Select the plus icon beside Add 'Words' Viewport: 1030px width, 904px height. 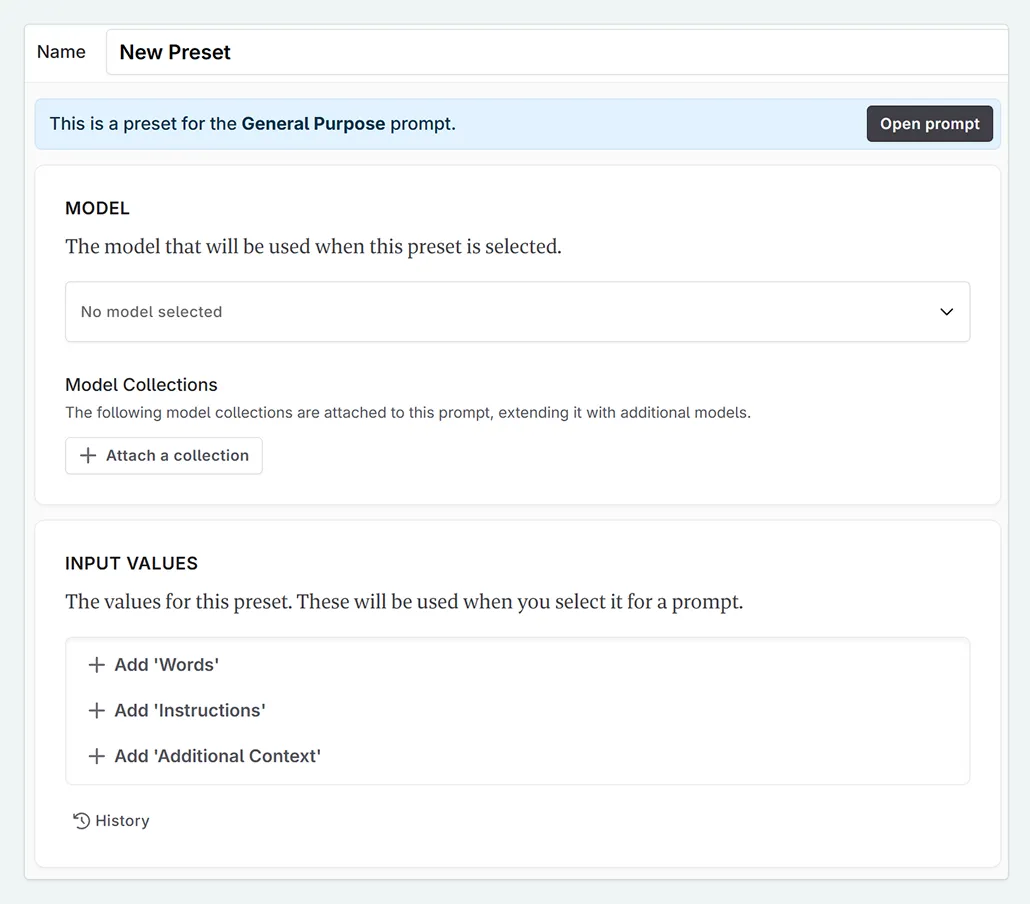click(96, 664)
